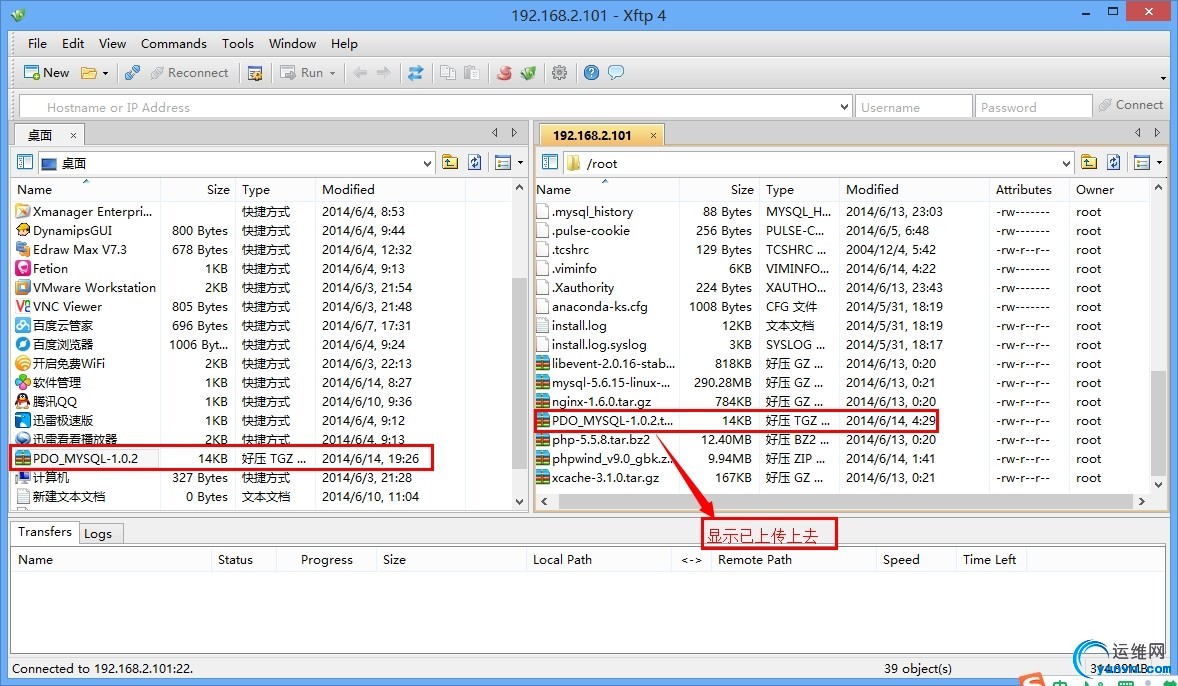Toggle folder tree in remote pane
The height and width of the screenshot is (686, 1178).
(x=550, y=162)
